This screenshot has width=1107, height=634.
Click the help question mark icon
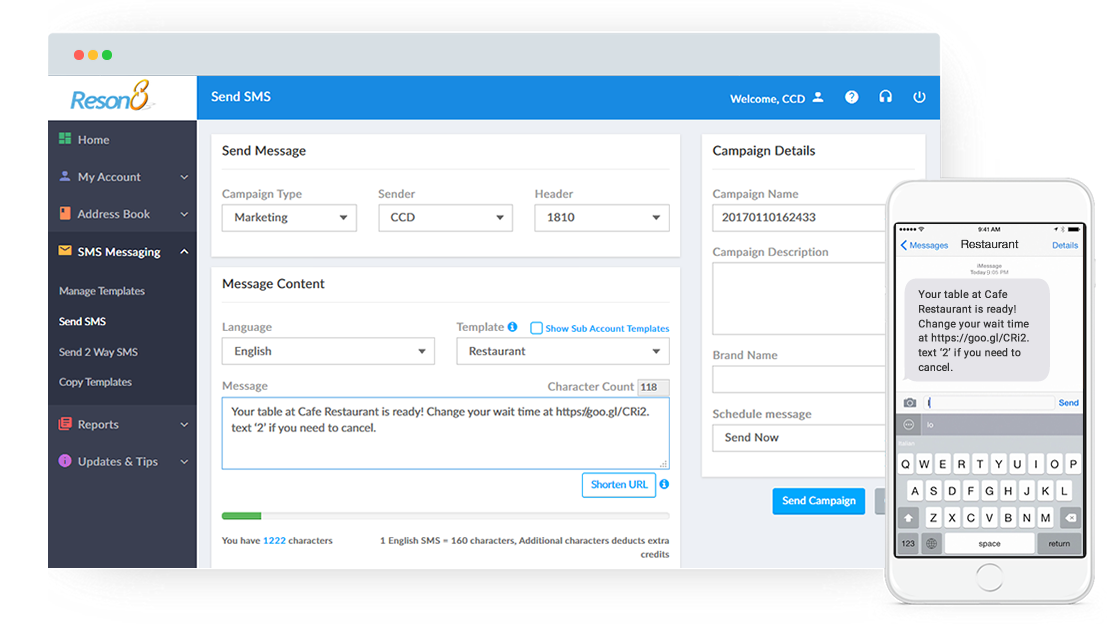point(851,98)
